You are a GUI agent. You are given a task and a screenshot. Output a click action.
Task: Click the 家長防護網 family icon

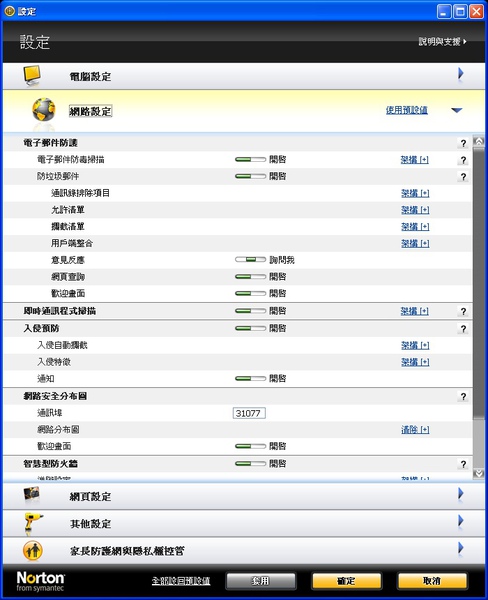33,551
